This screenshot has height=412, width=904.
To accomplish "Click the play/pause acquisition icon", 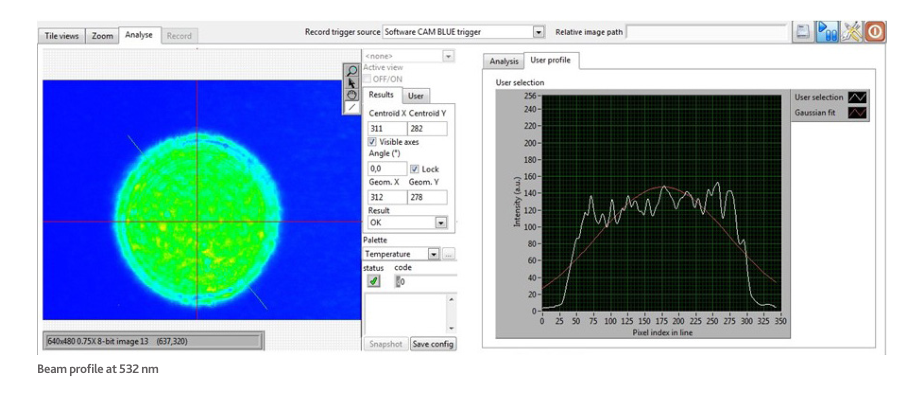I will pyautogui.click(x=827, y=32).
